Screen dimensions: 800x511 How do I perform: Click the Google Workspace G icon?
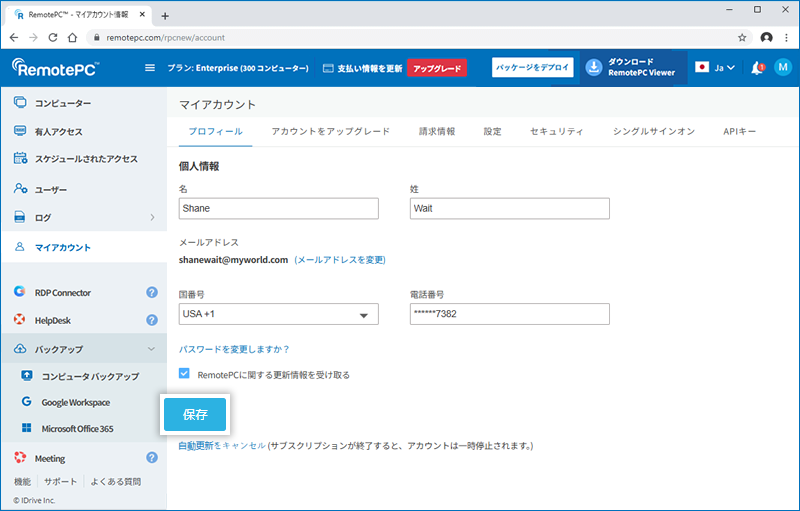click(27, 401)
